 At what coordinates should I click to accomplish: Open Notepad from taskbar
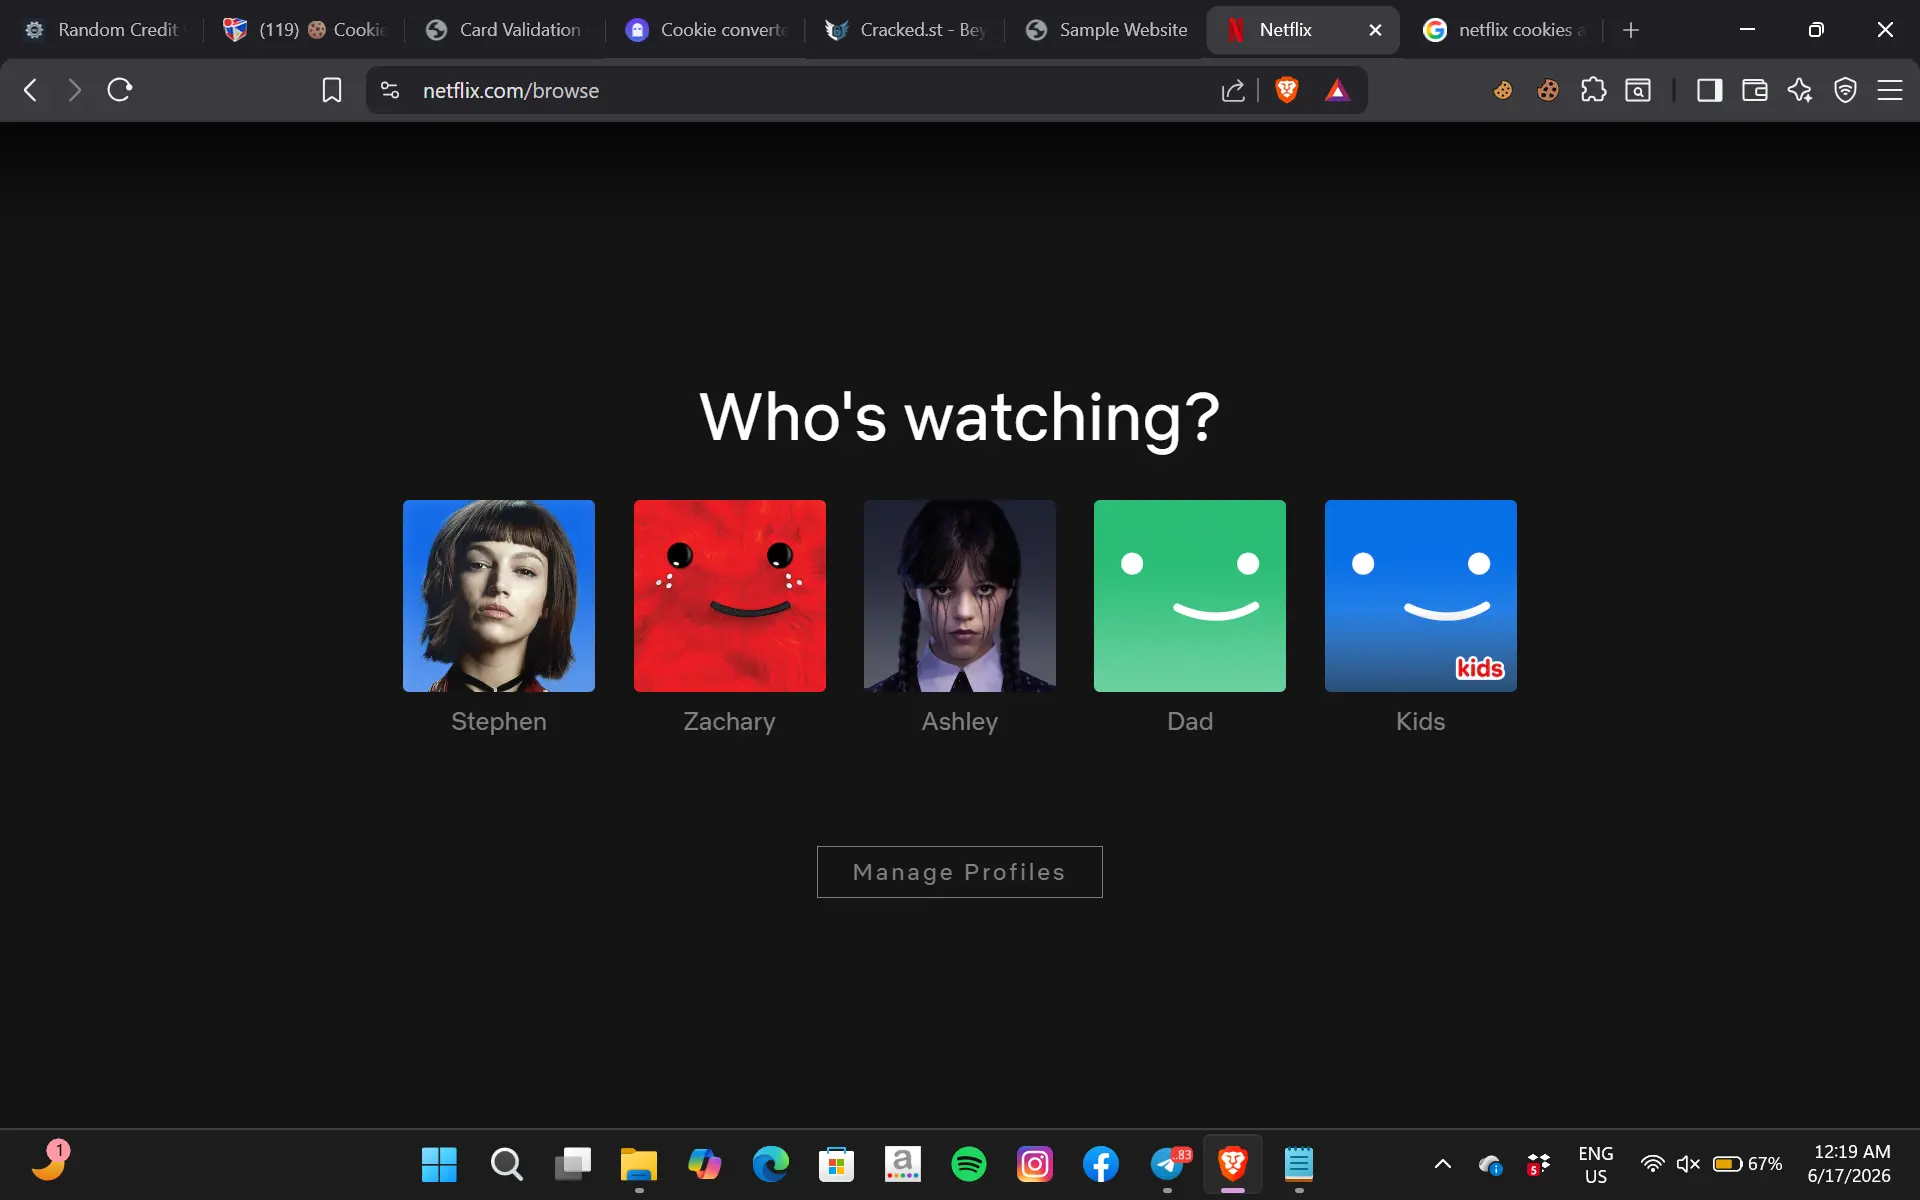pos(1299,1164)
